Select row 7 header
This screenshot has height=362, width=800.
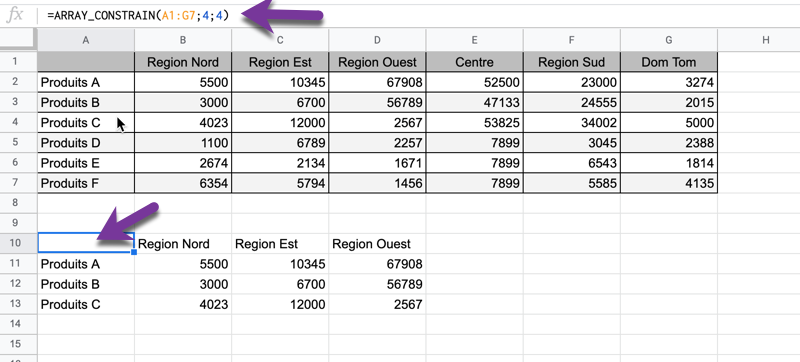(x=15, y=183)
